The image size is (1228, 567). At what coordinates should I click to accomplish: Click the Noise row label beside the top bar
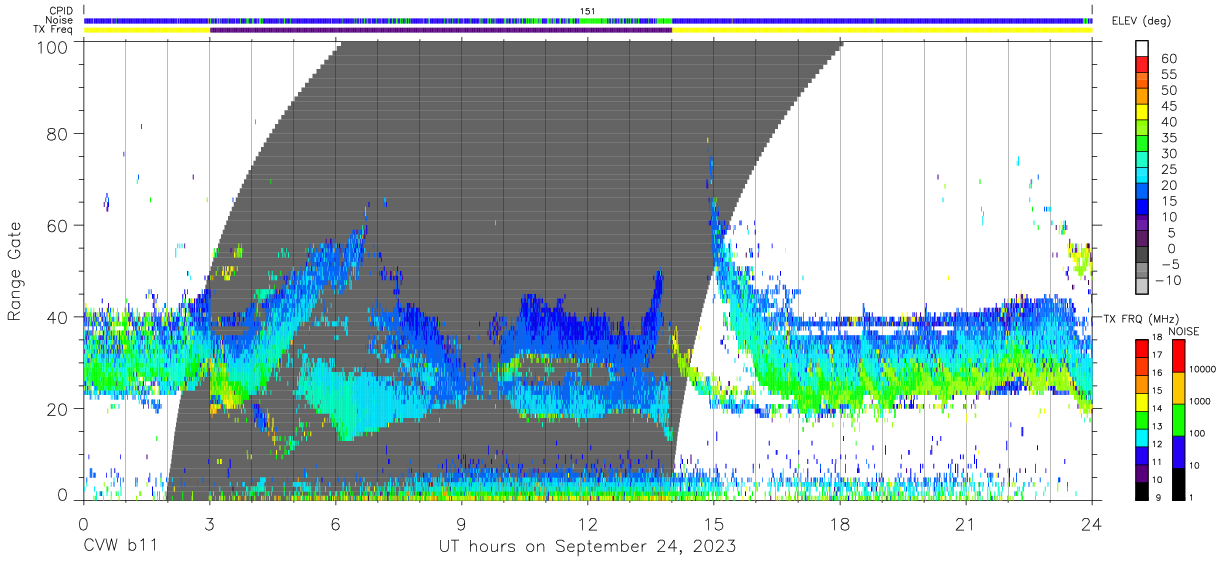pyautogui.click(x=60, y=20)
